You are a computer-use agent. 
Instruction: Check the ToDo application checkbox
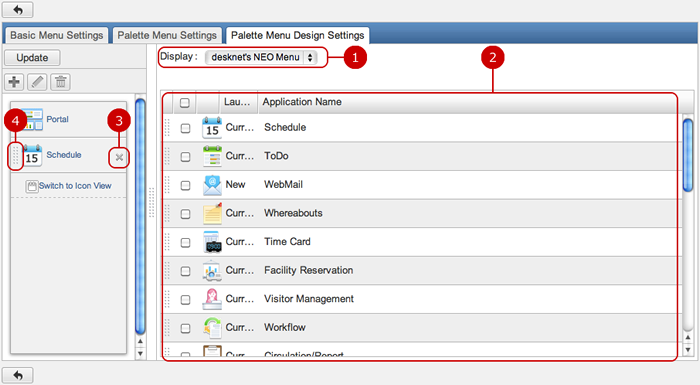pyautogui.click(x=185, y=157)
